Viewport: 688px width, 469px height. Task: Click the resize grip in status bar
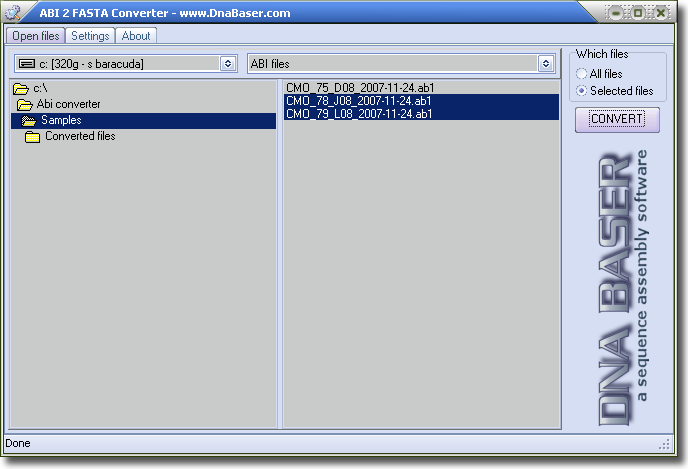(664, 444)
